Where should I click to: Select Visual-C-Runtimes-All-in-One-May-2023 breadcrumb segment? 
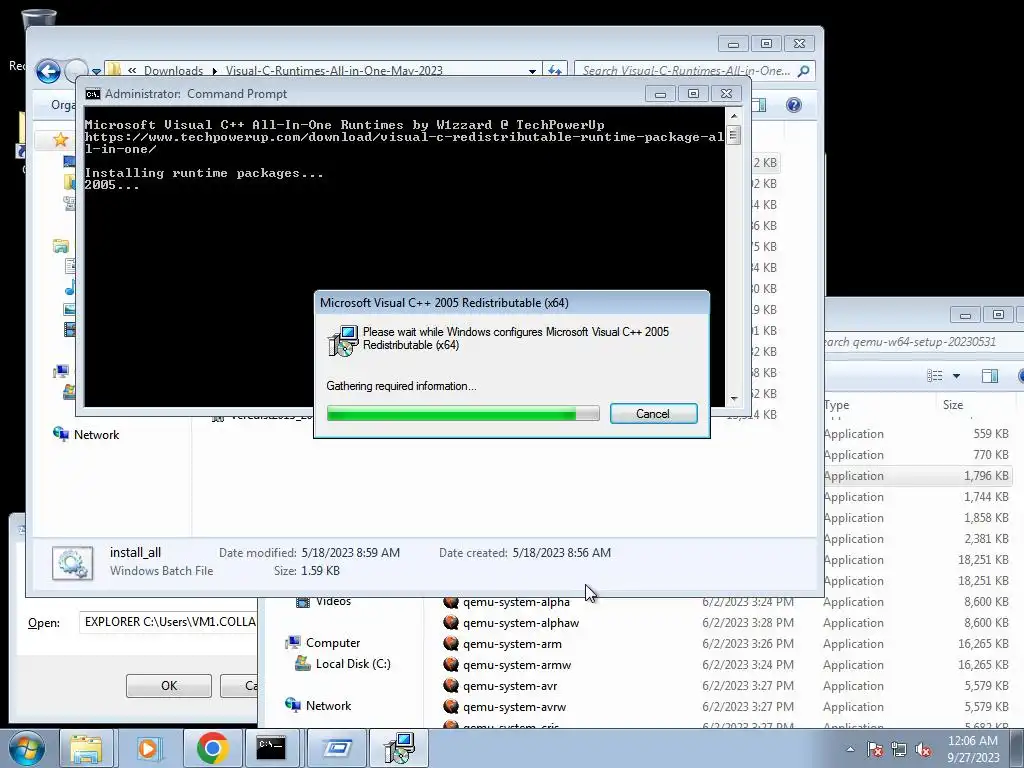coord(334,71)
